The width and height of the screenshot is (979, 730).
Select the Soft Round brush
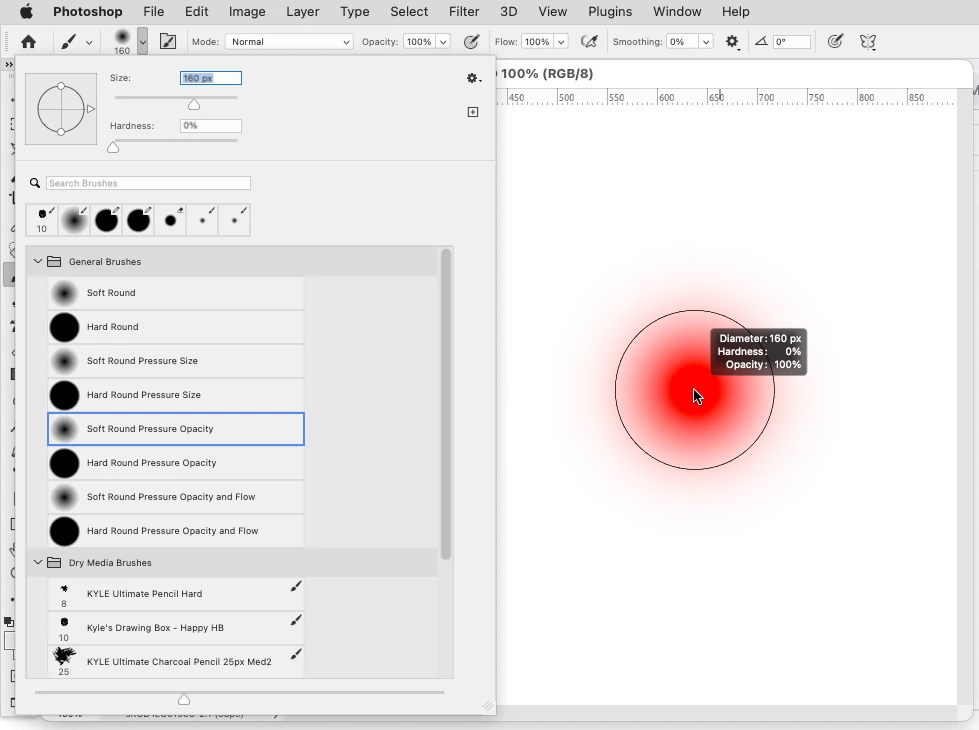coord(176,293)
